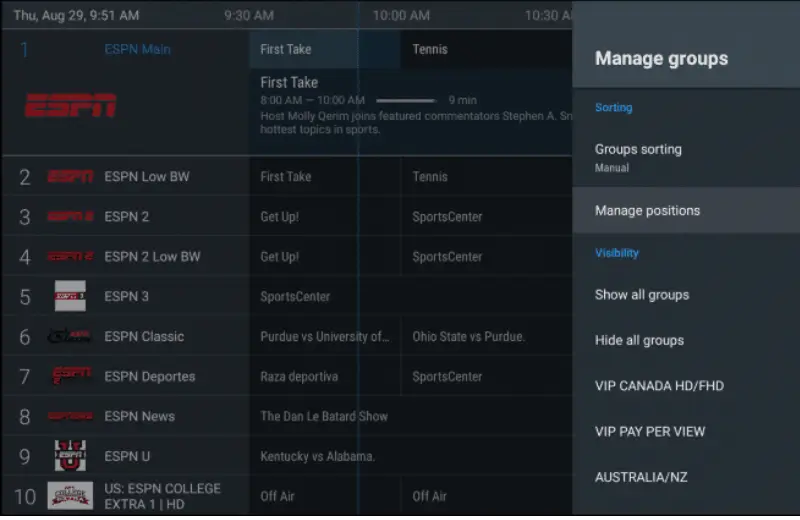The width and height of the screenshot is (800, 520).
Task: Open Groups sorting option set to Manual
Action: pos(638,157)
